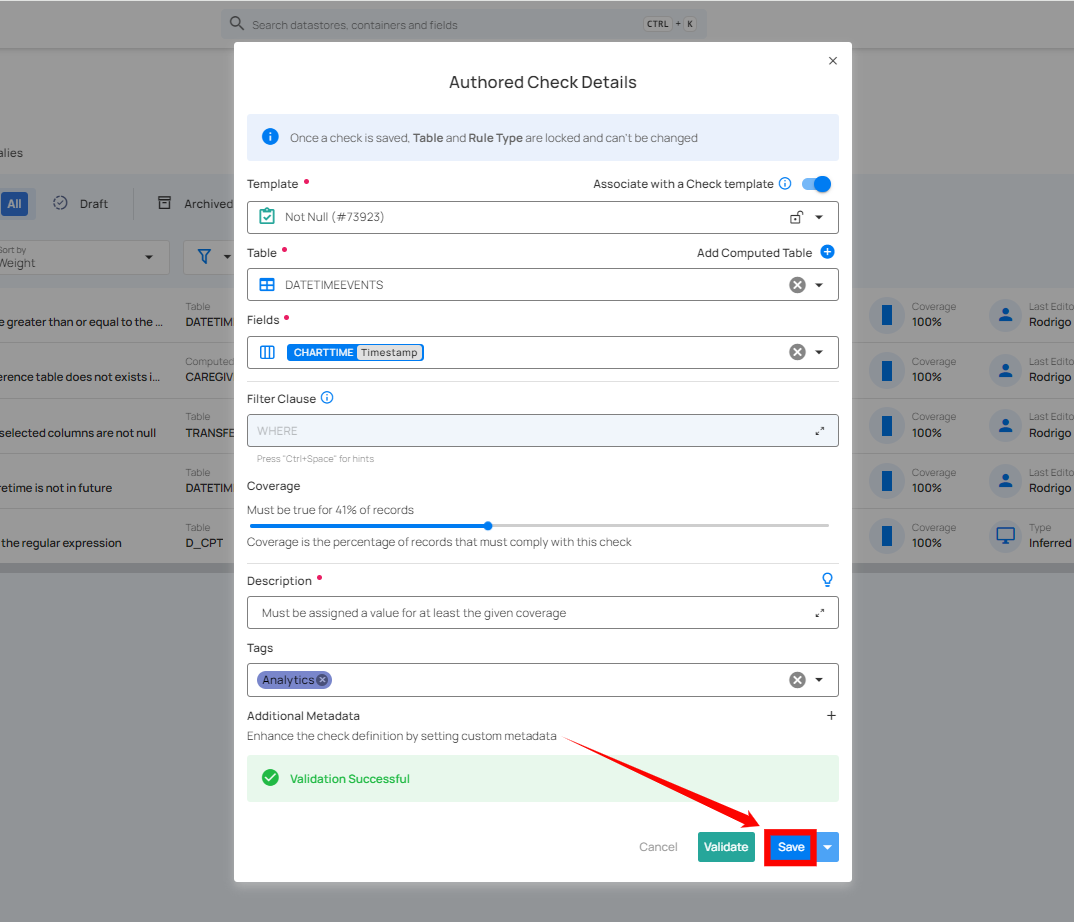The width and height of the screenshot is (1074, 922).
Task: Click the Not Null template clipboard icon
Action: point(267,216)
